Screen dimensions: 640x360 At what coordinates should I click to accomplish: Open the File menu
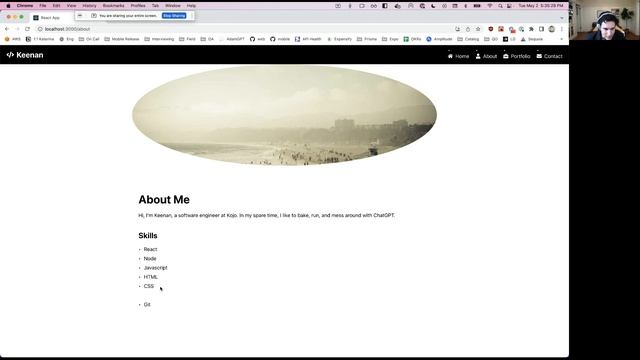(x=43, y=6)
